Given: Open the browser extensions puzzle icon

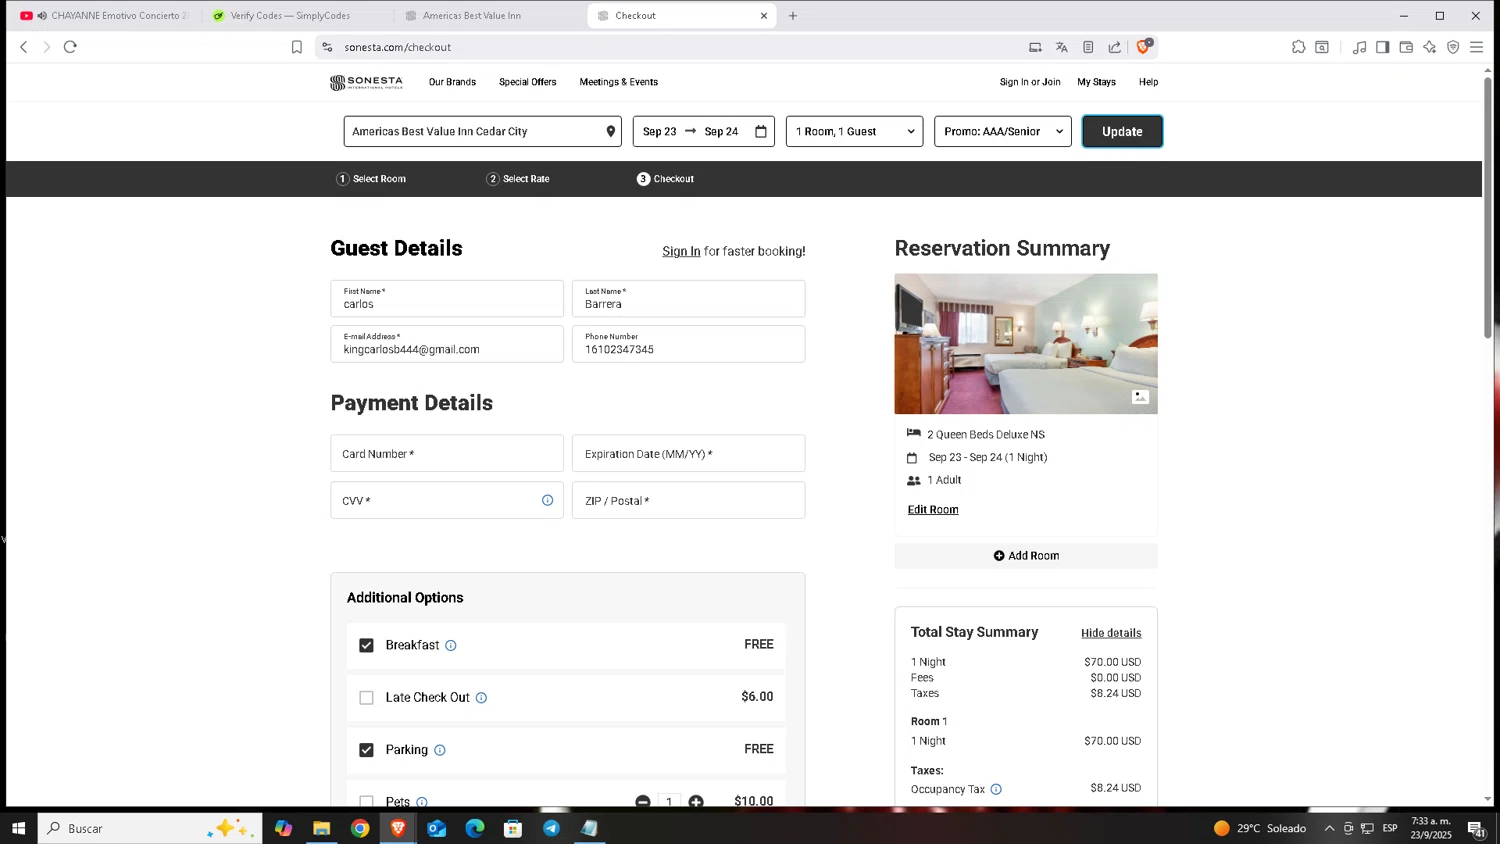Looking at the screenshot, I should (1298, 47).
